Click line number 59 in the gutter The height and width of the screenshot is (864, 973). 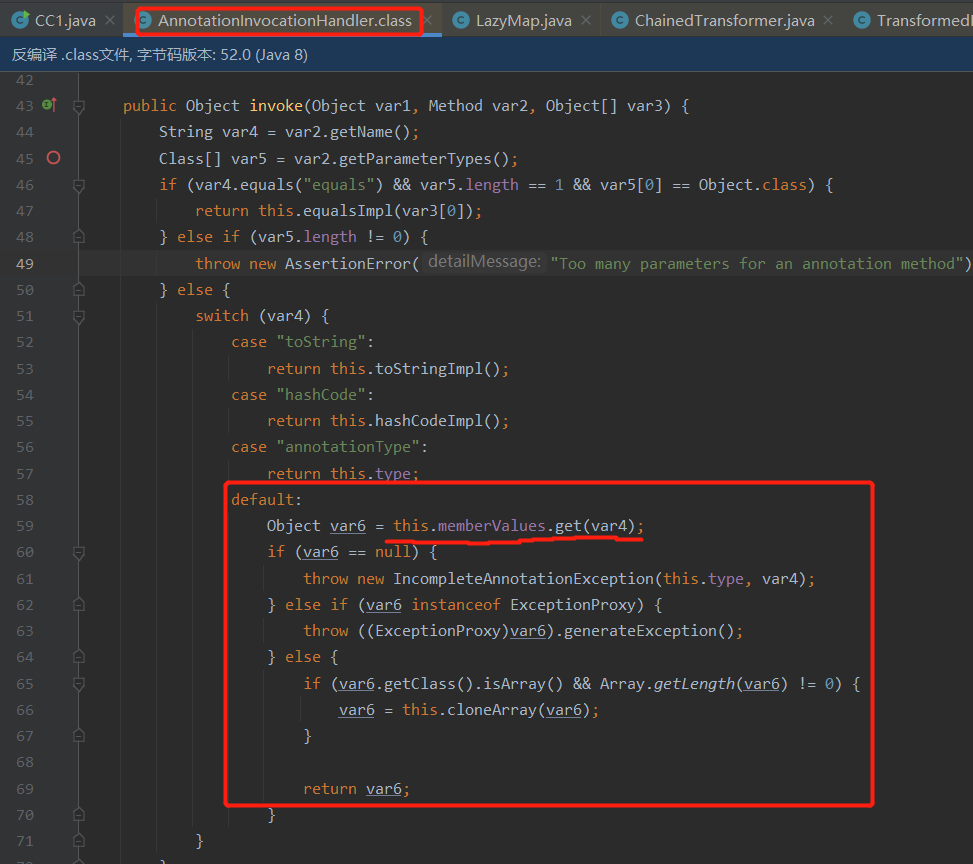25,526
